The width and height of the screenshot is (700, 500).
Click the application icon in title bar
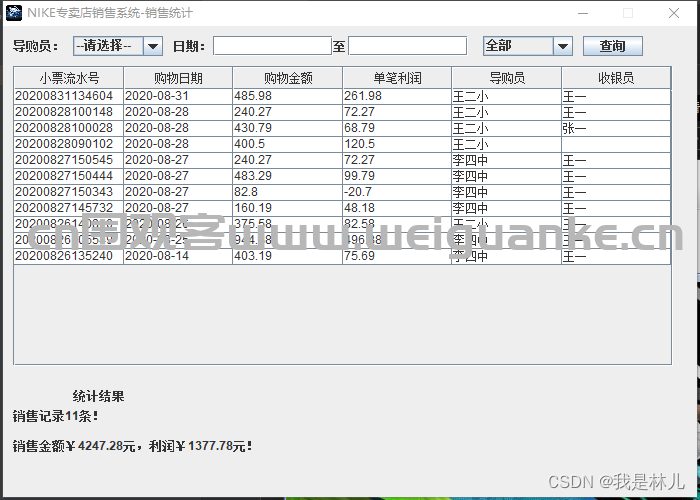14,12
